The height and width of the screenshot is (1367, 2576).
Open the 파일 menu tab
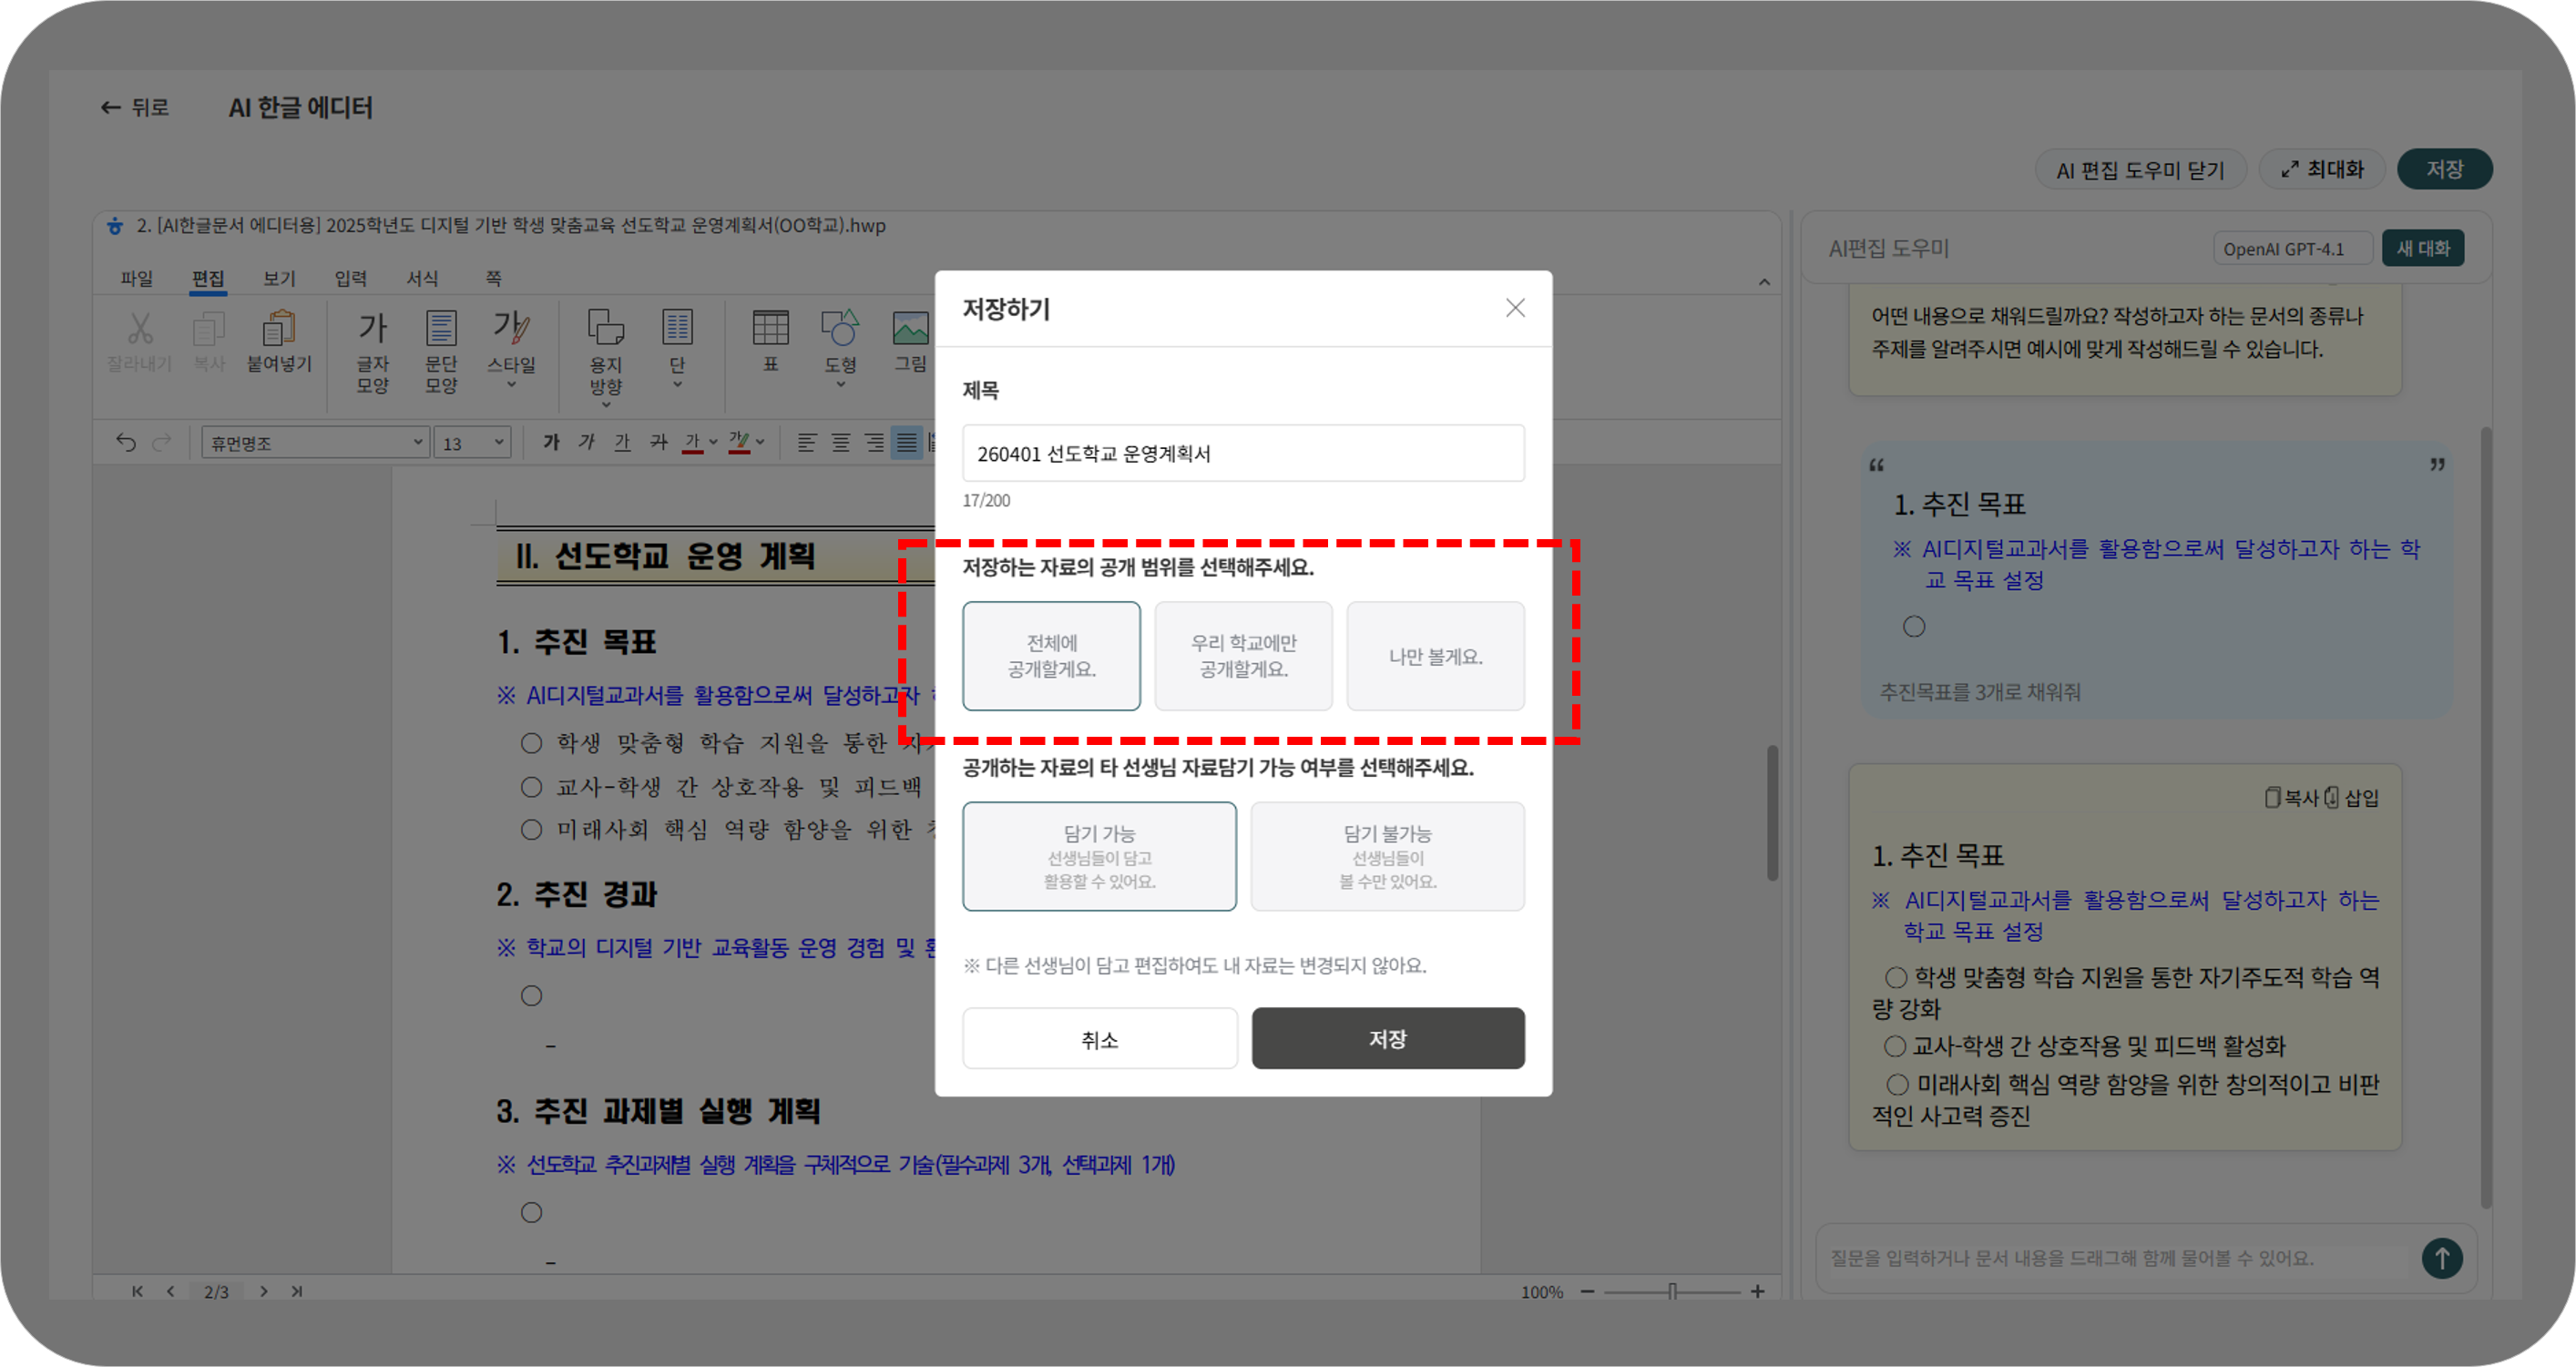point(137,278)
